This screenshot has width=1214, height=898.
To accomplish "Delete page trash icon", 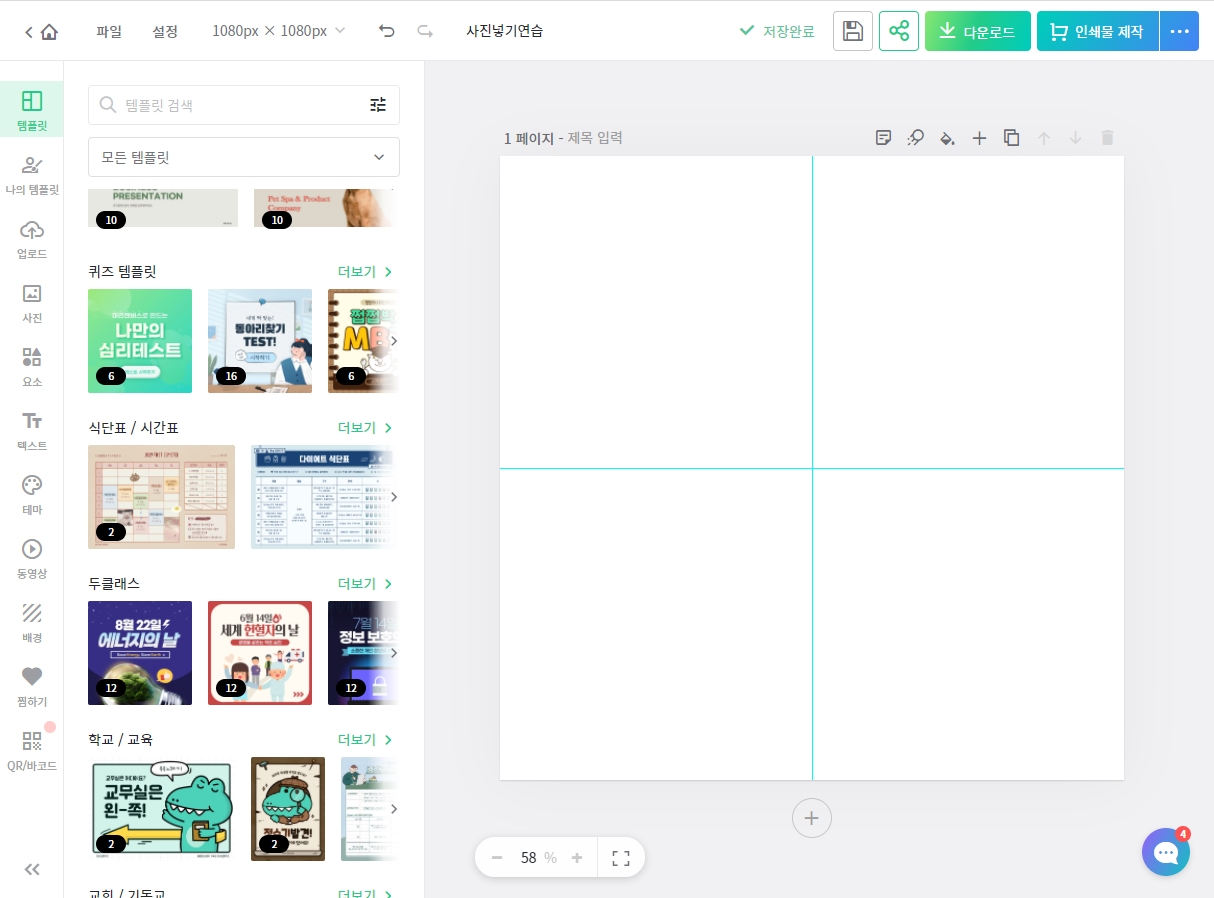I will (1108, 138).
